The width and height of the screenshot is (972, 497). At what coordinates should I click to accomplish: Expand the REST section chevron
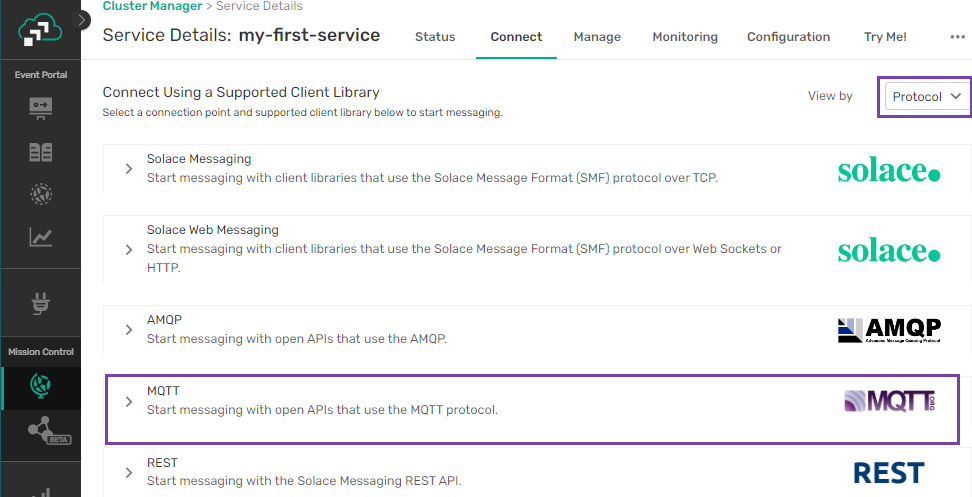coord(129,472)
